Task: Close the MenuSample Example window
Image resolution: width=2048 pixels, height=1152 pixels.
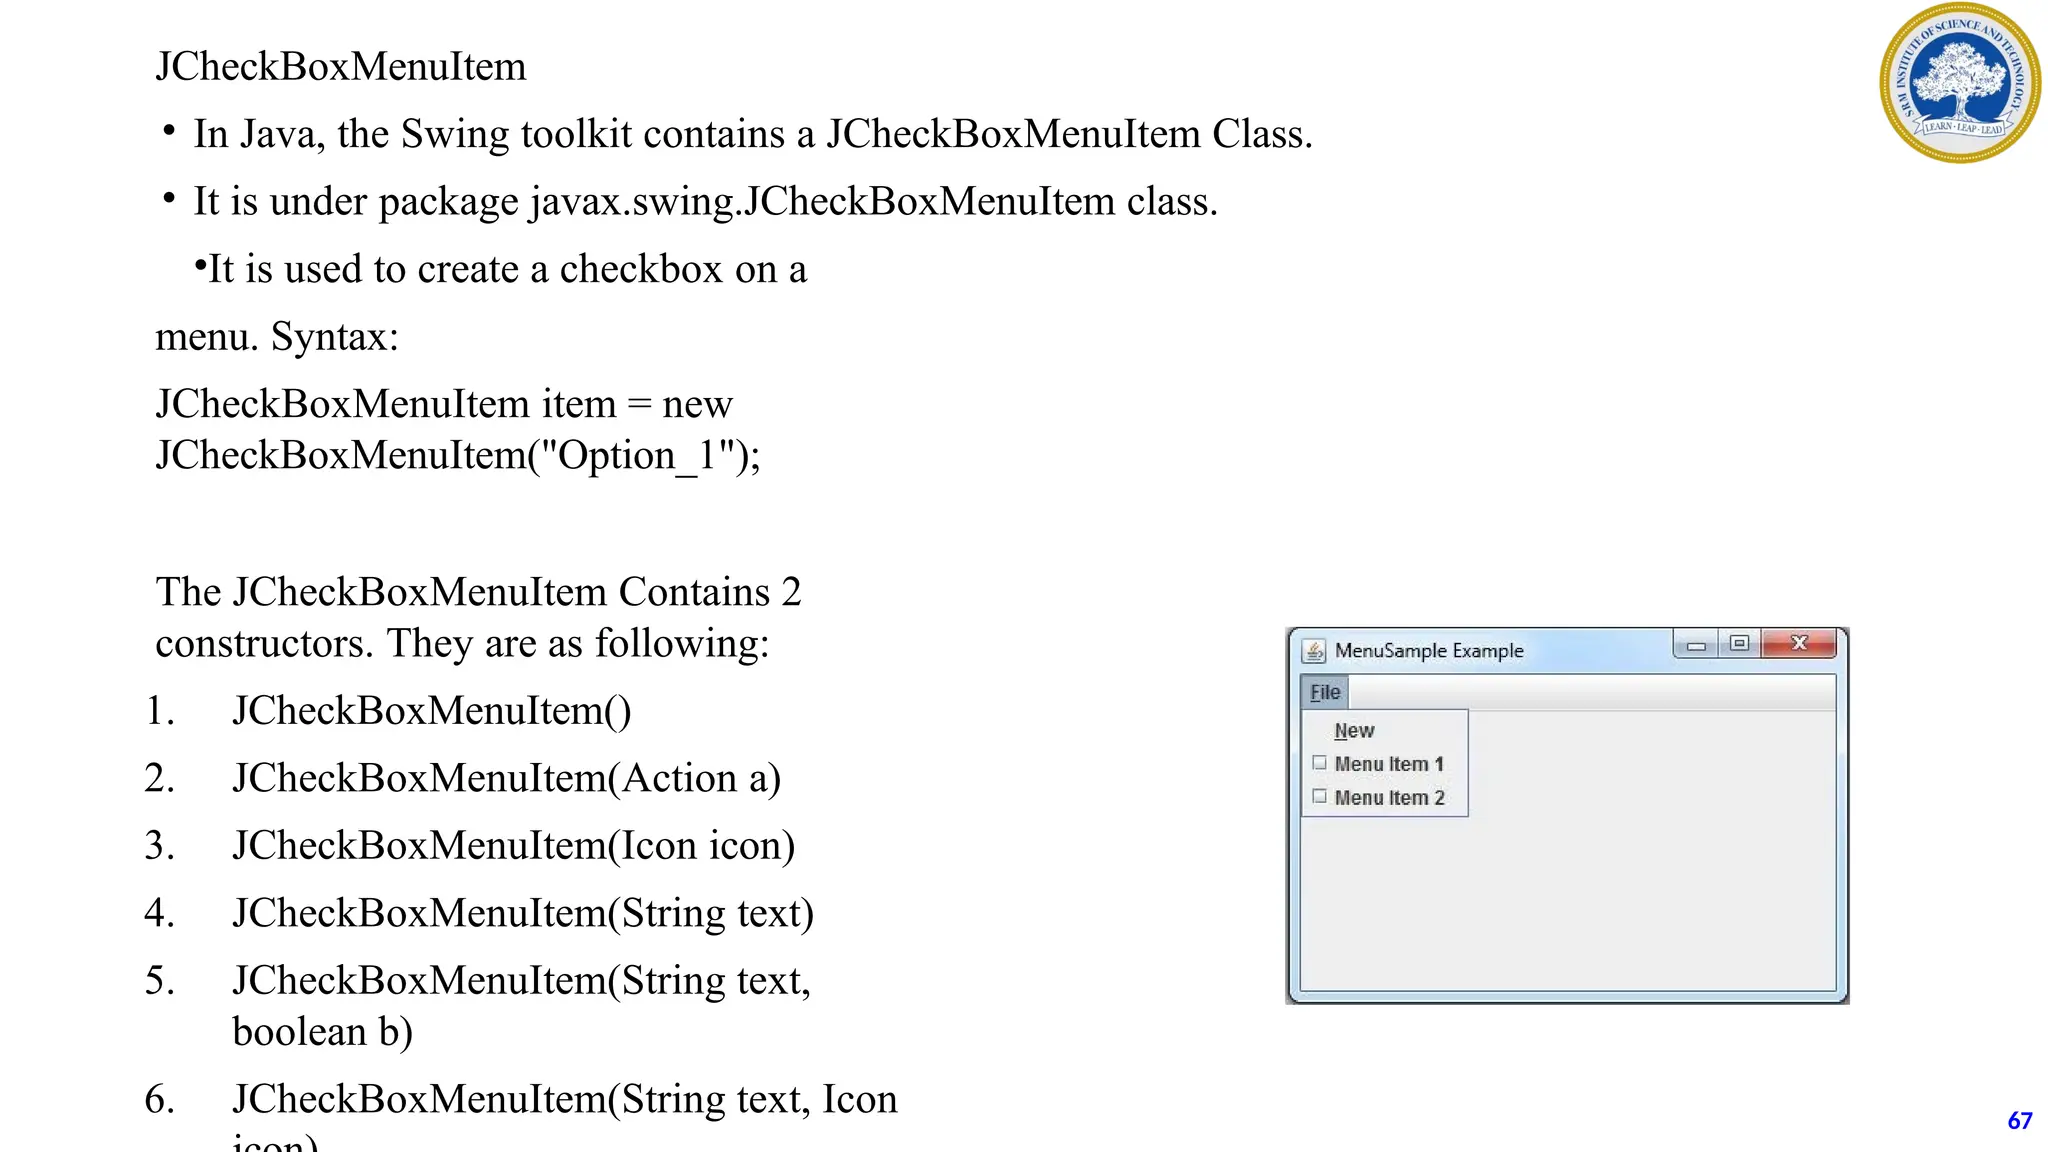Action: pyautogui.click(x=1799, y=644)
